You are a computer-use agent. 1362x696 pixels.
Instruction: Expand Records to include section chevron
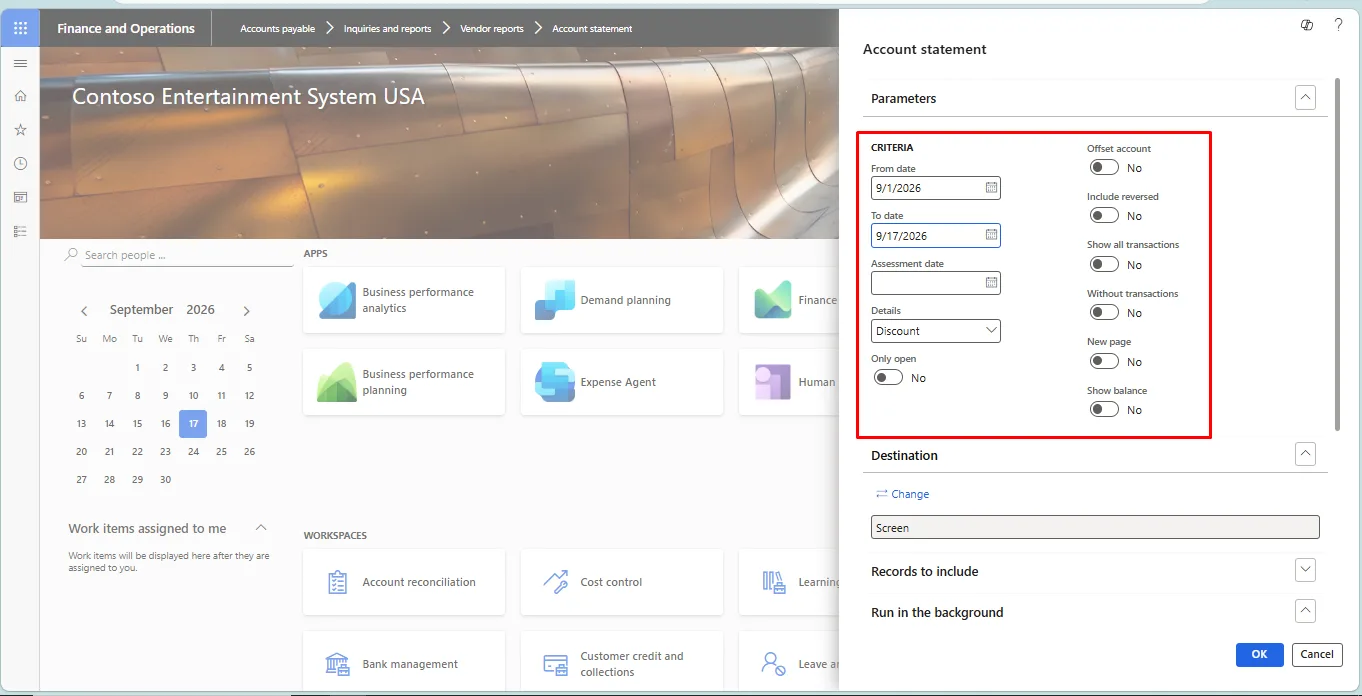[1305, 570]
